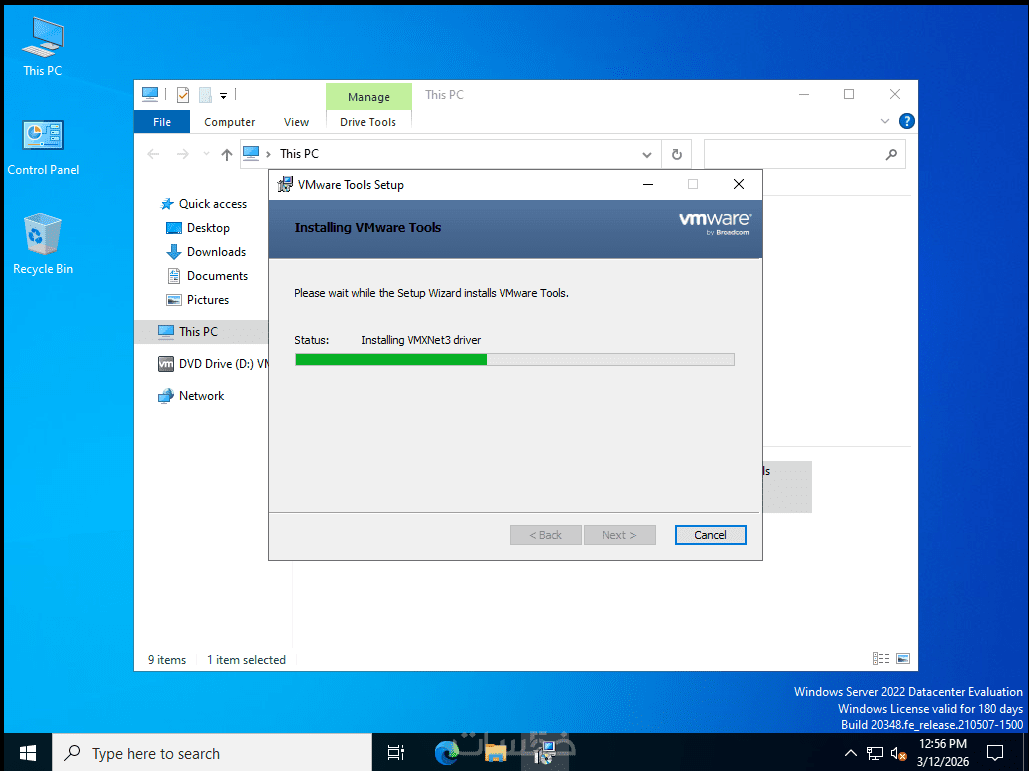Viewport: 1029px width, 771px height.
Task: Click the taskbar search box
Action: 212,753
